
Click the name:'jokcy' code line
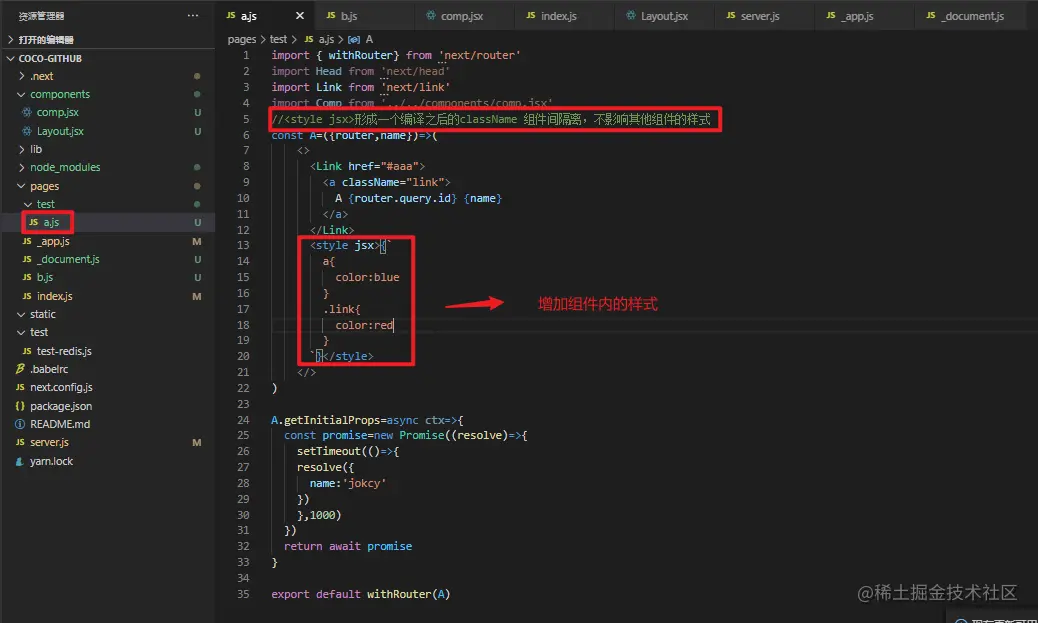point(348,483)
